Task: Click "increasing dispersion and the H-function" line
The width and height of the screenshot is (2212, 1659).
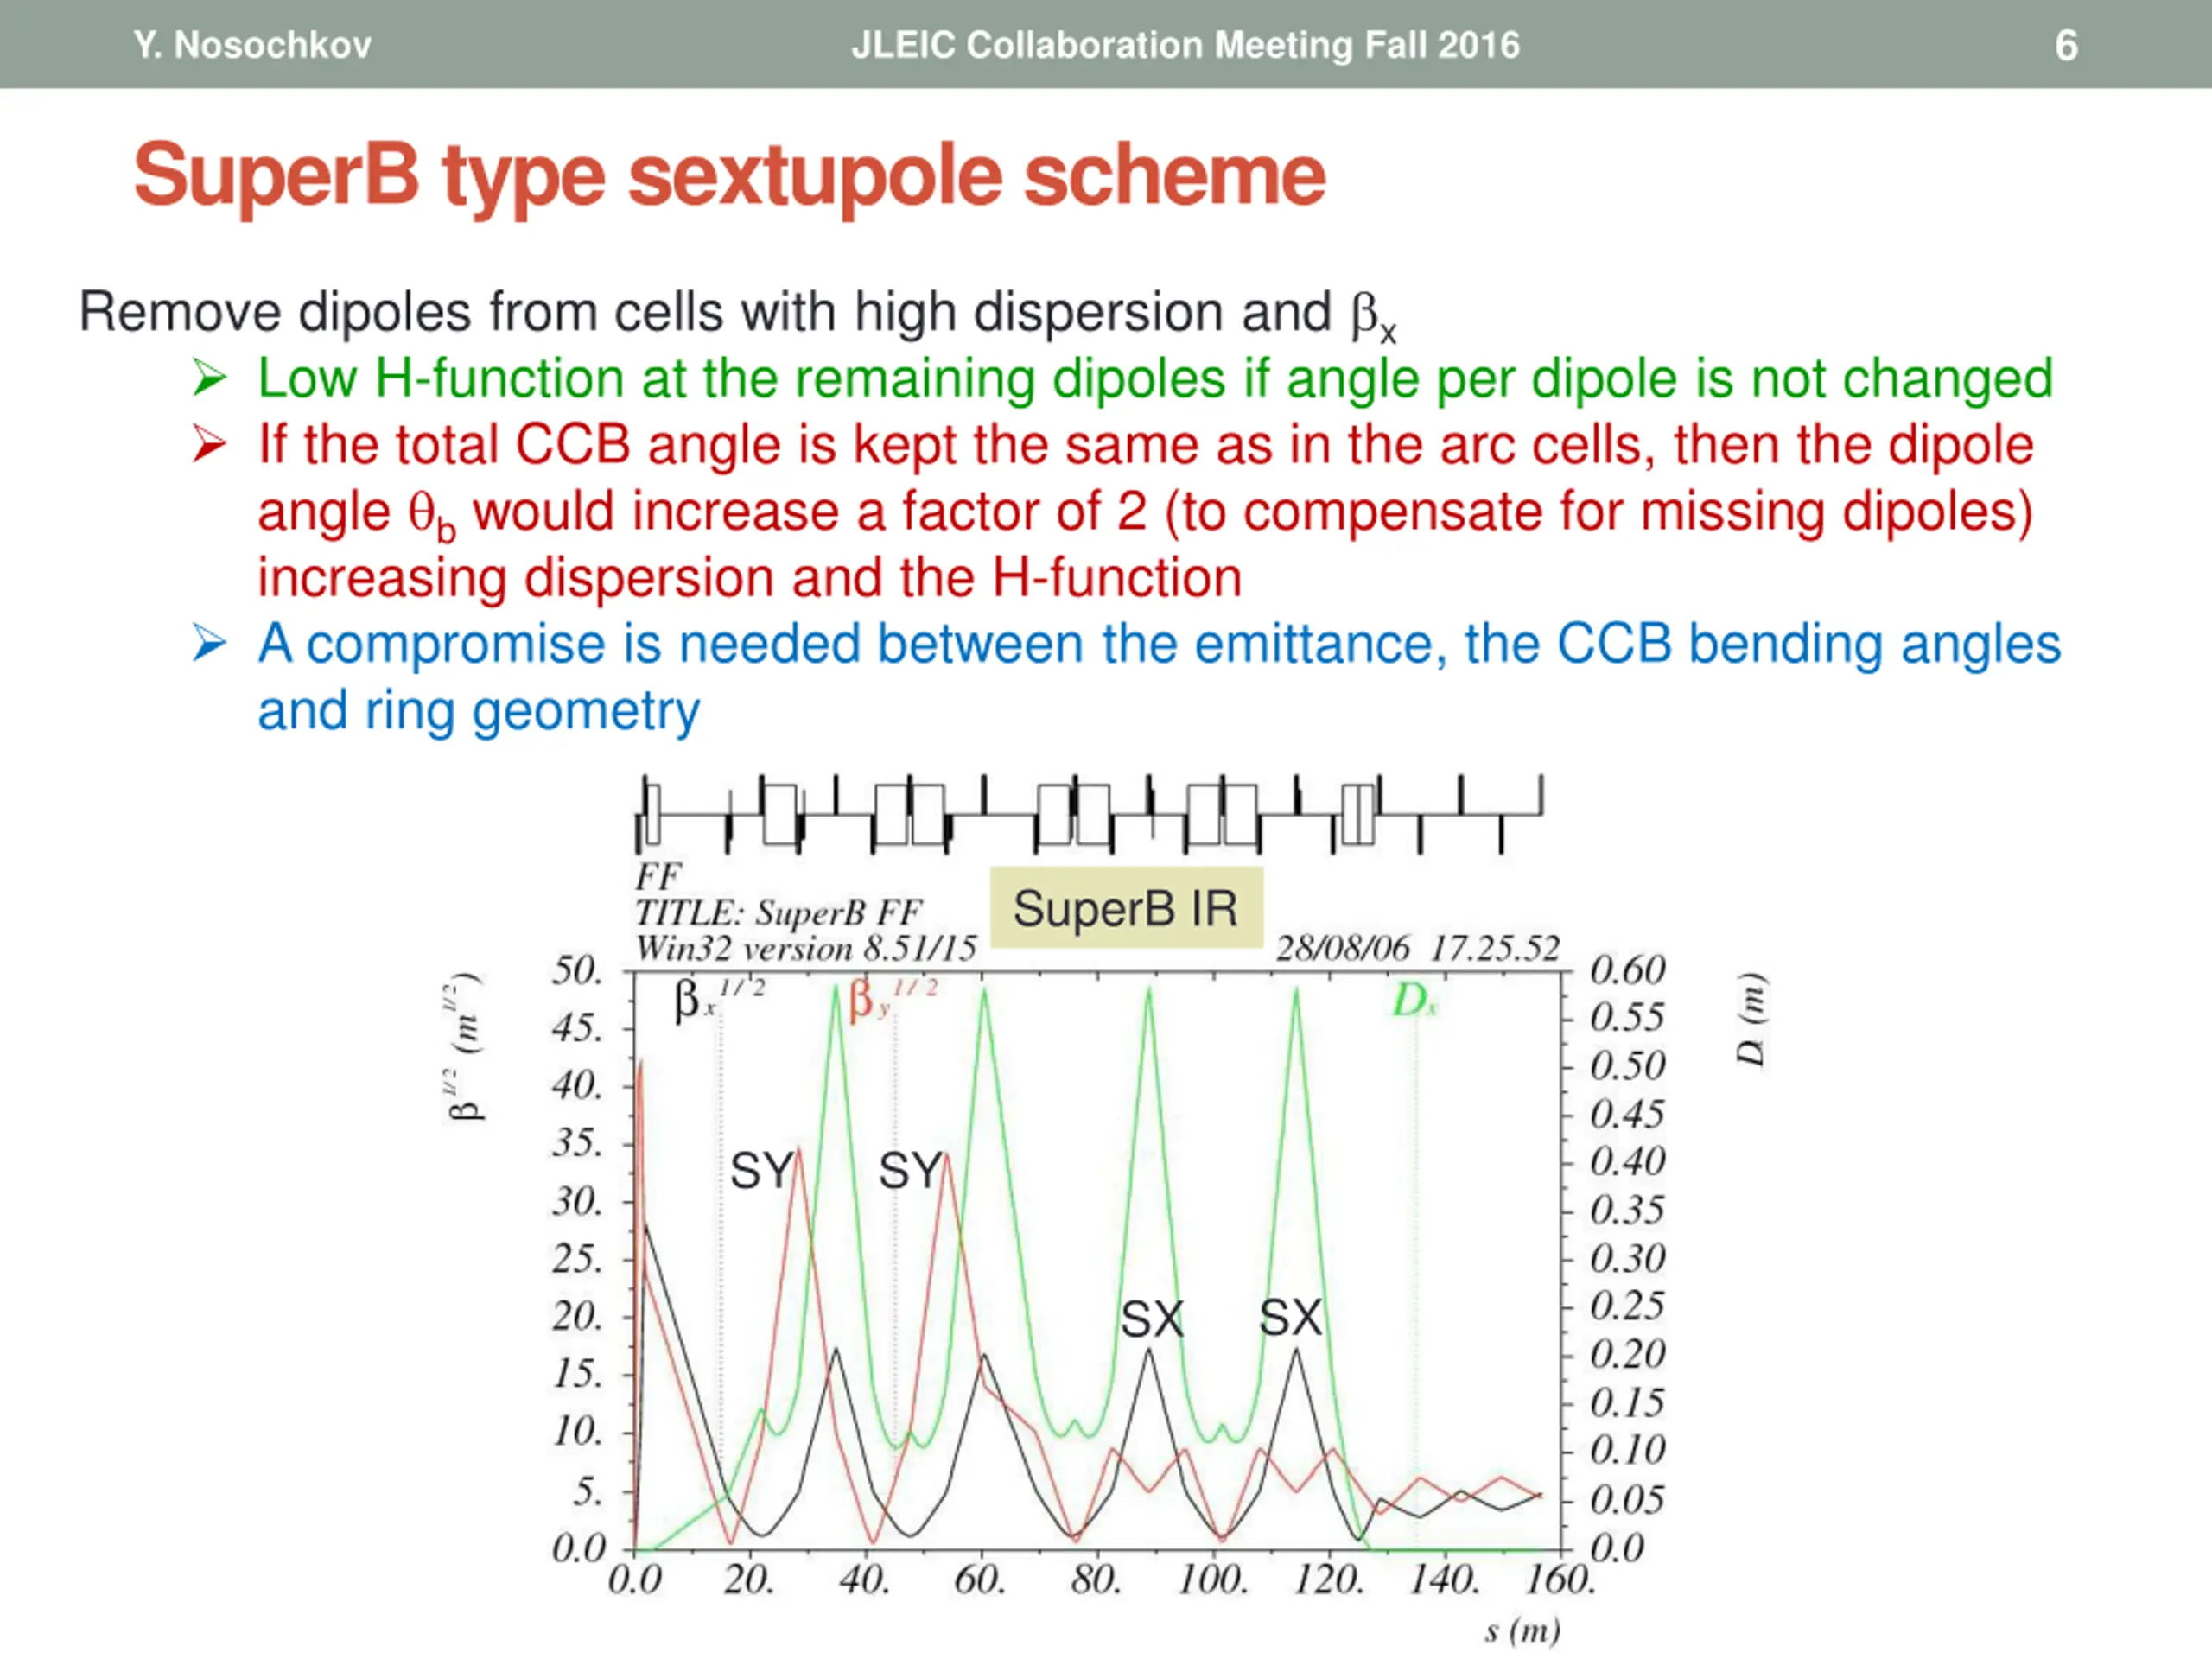Action: [750, 577]
